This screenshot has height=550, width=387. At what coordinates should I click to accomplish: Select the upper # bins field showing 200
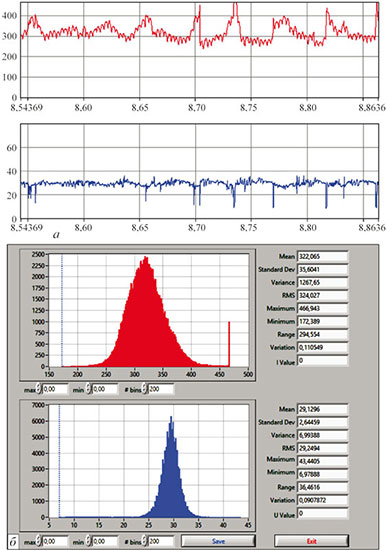coord(161,389)
